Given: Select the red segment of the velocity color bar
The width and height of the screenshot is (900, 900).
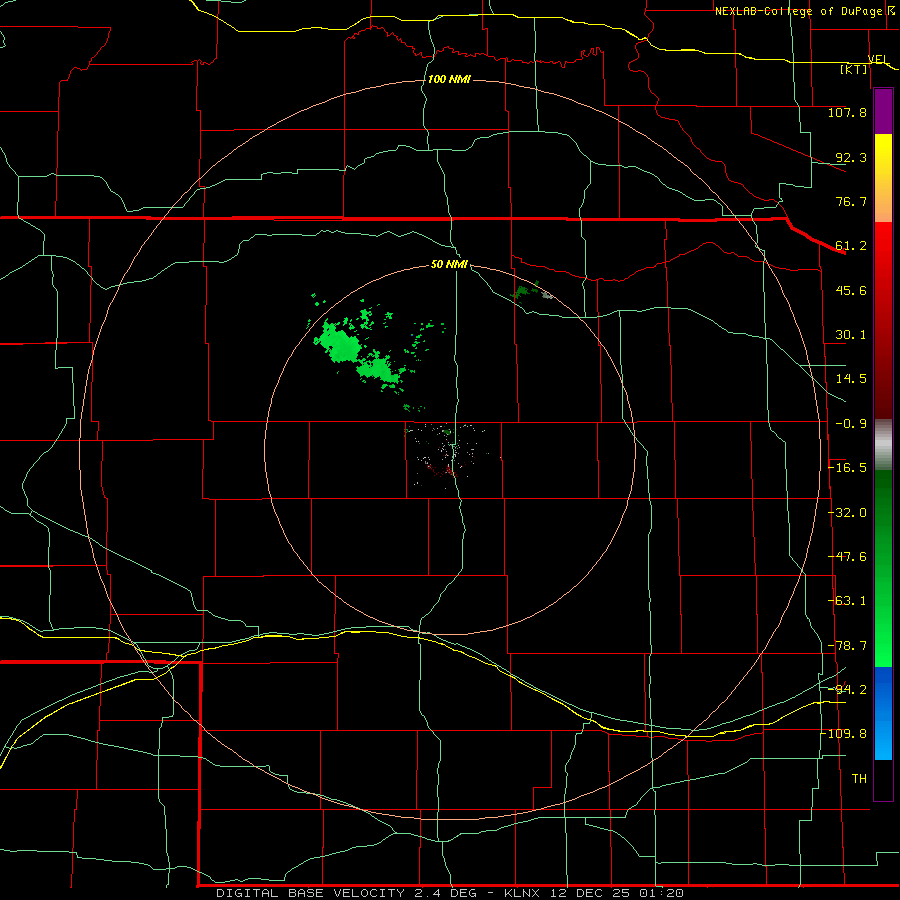Looking at the screenshot, I should pyautogui.click(x=883, y=320).
